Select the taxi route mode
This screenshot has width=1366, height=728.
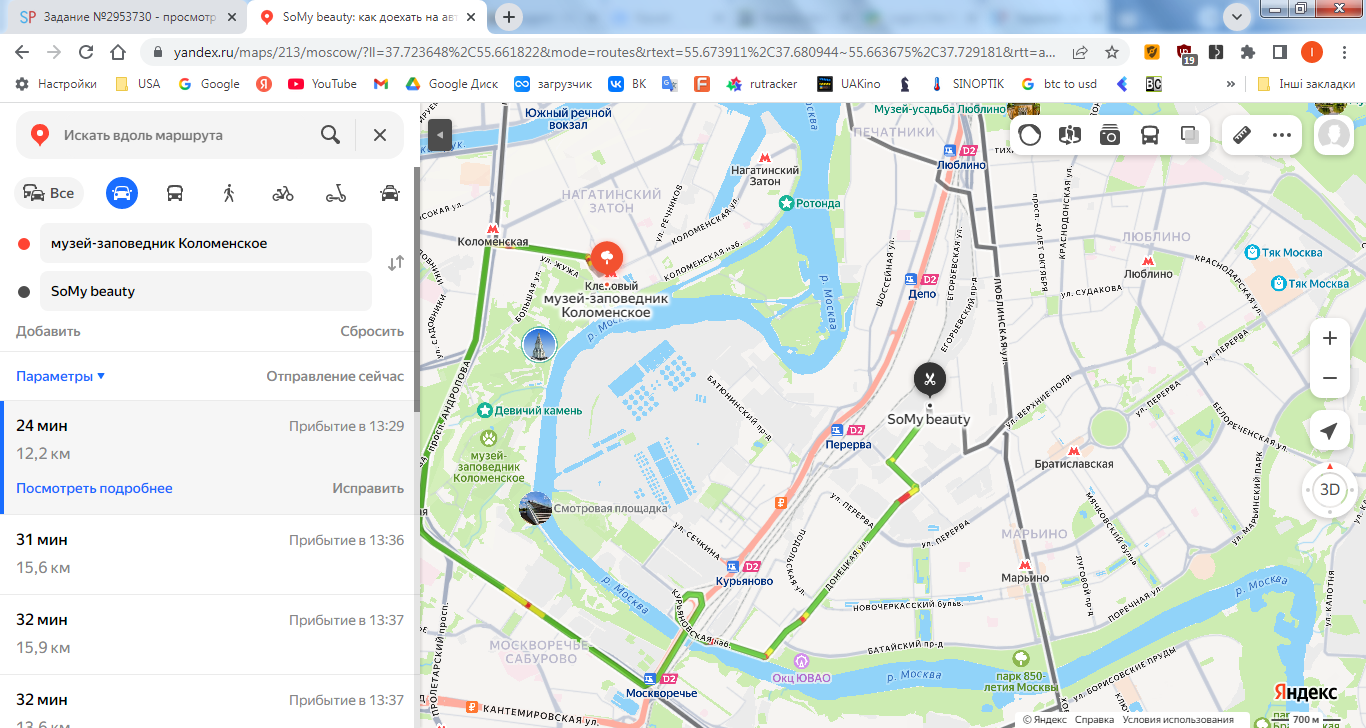390,193
